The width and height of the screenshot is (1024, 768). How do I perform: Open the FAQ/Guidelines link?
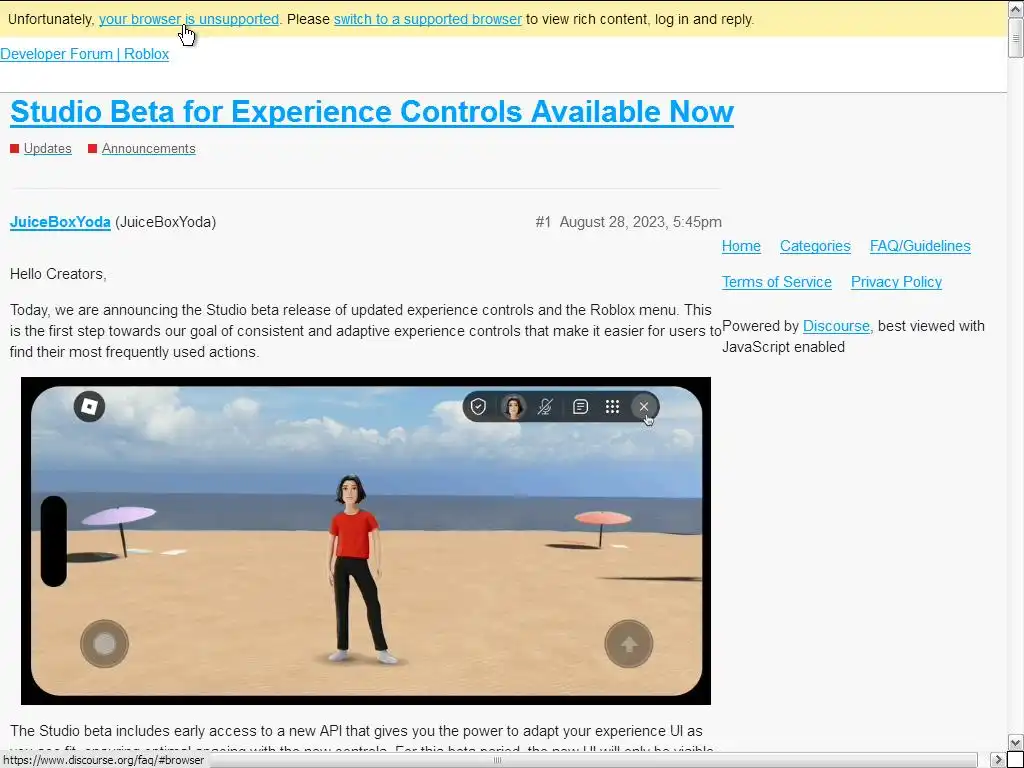pos(920,246)
